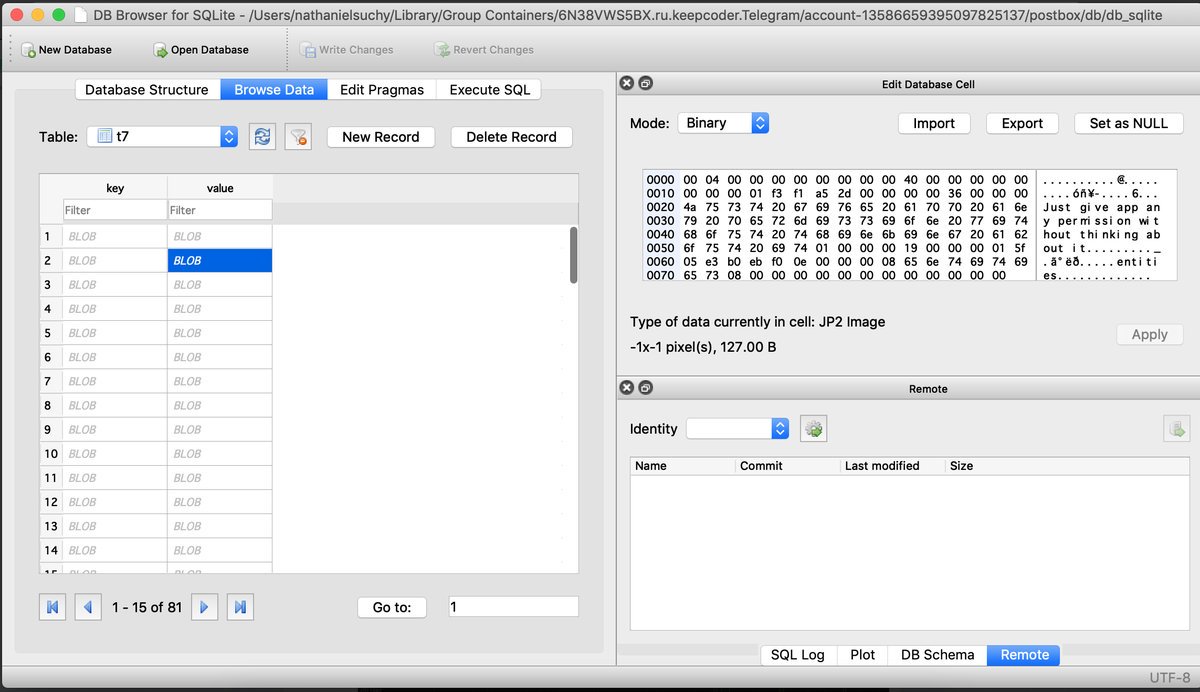
Task: Click the Export button
Action: coord(1022,123)
